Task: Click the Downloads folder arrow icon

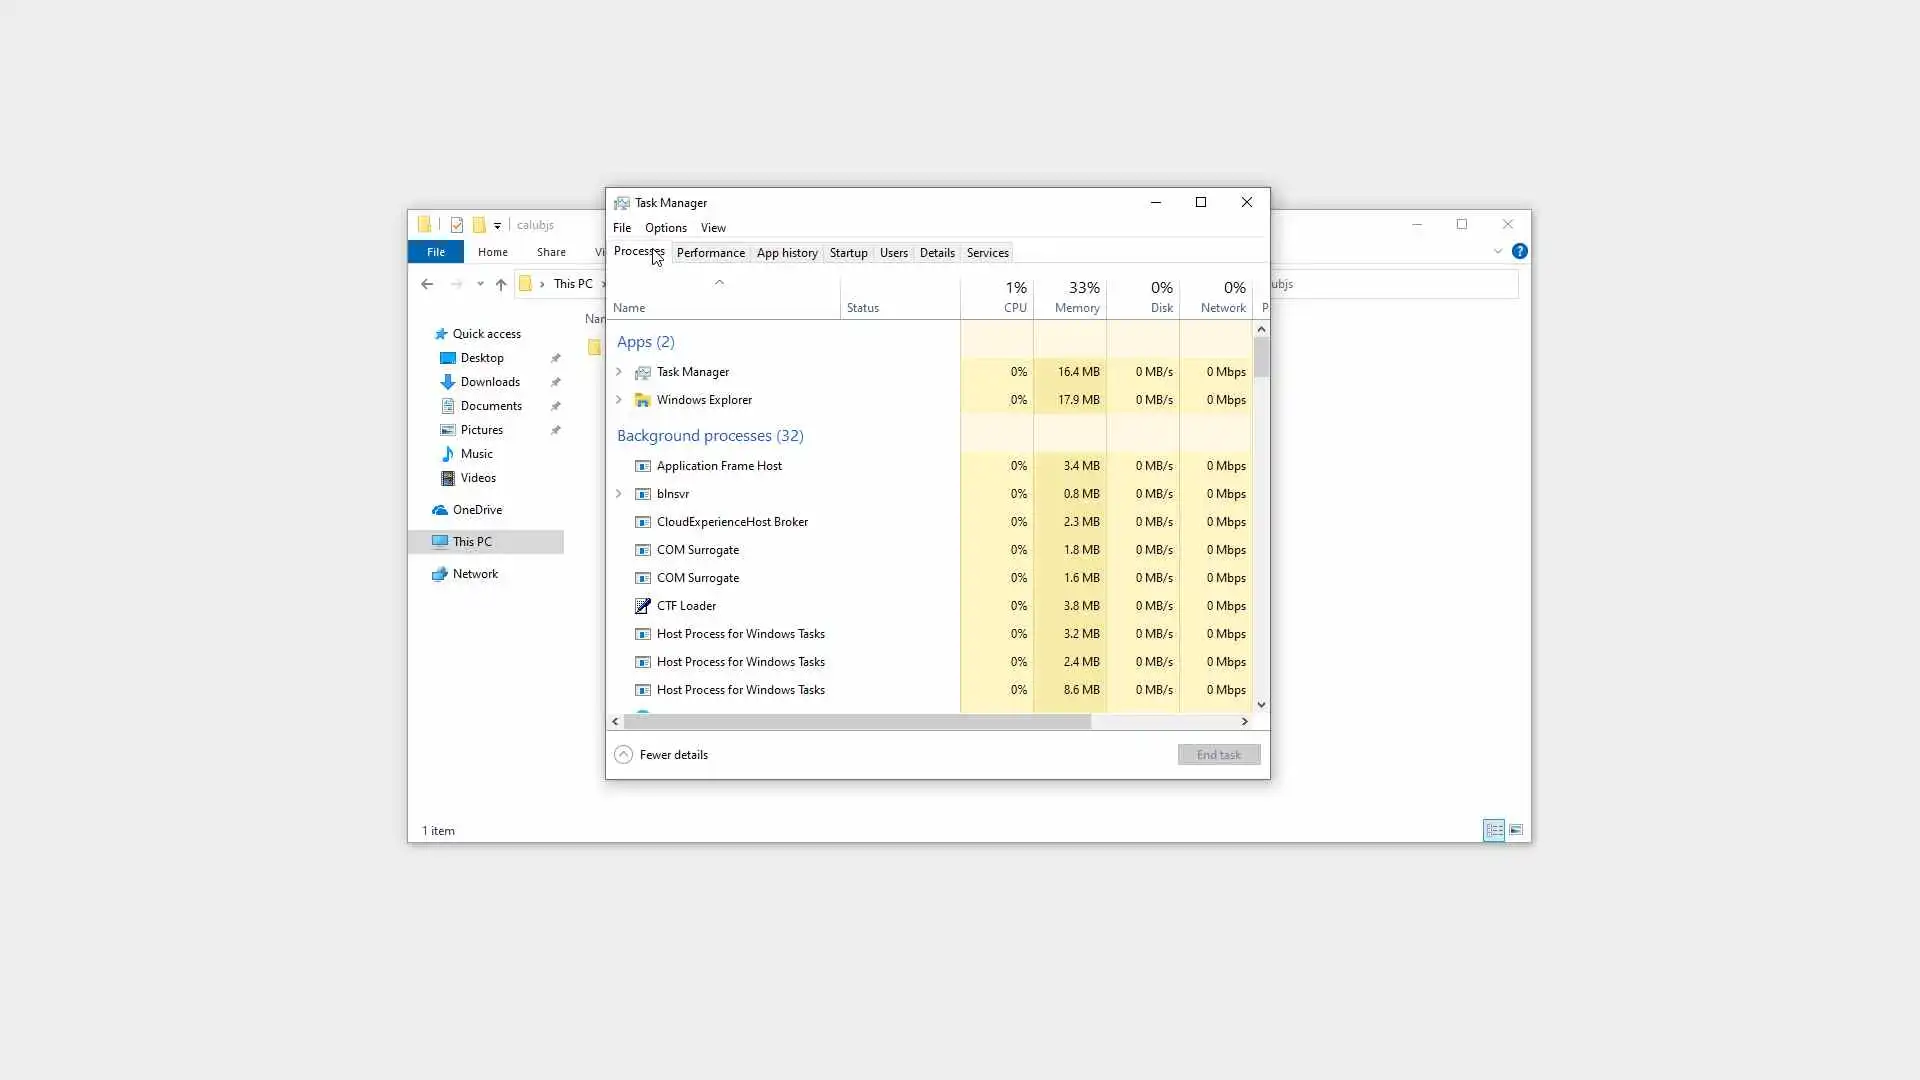Action: [447, 382]
